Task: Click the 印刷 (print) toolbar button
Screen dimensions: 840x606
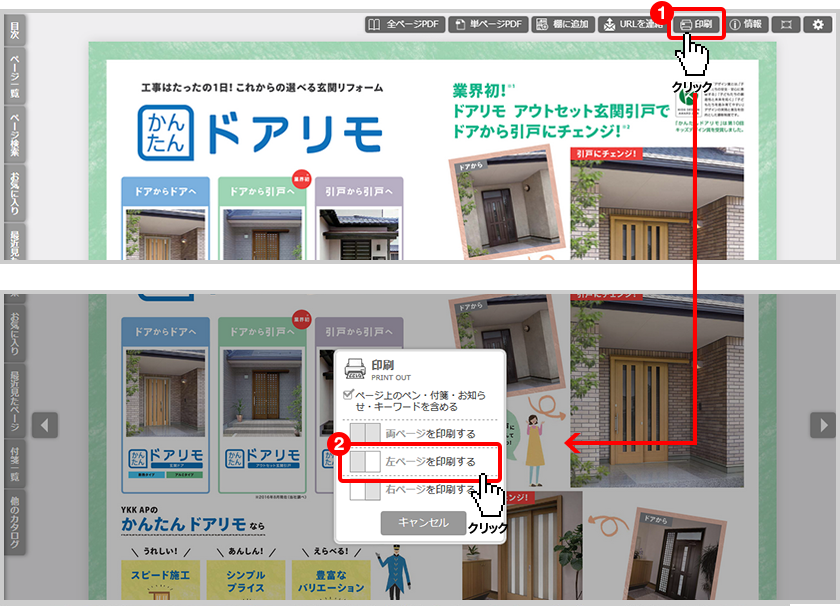Action: 696,24
